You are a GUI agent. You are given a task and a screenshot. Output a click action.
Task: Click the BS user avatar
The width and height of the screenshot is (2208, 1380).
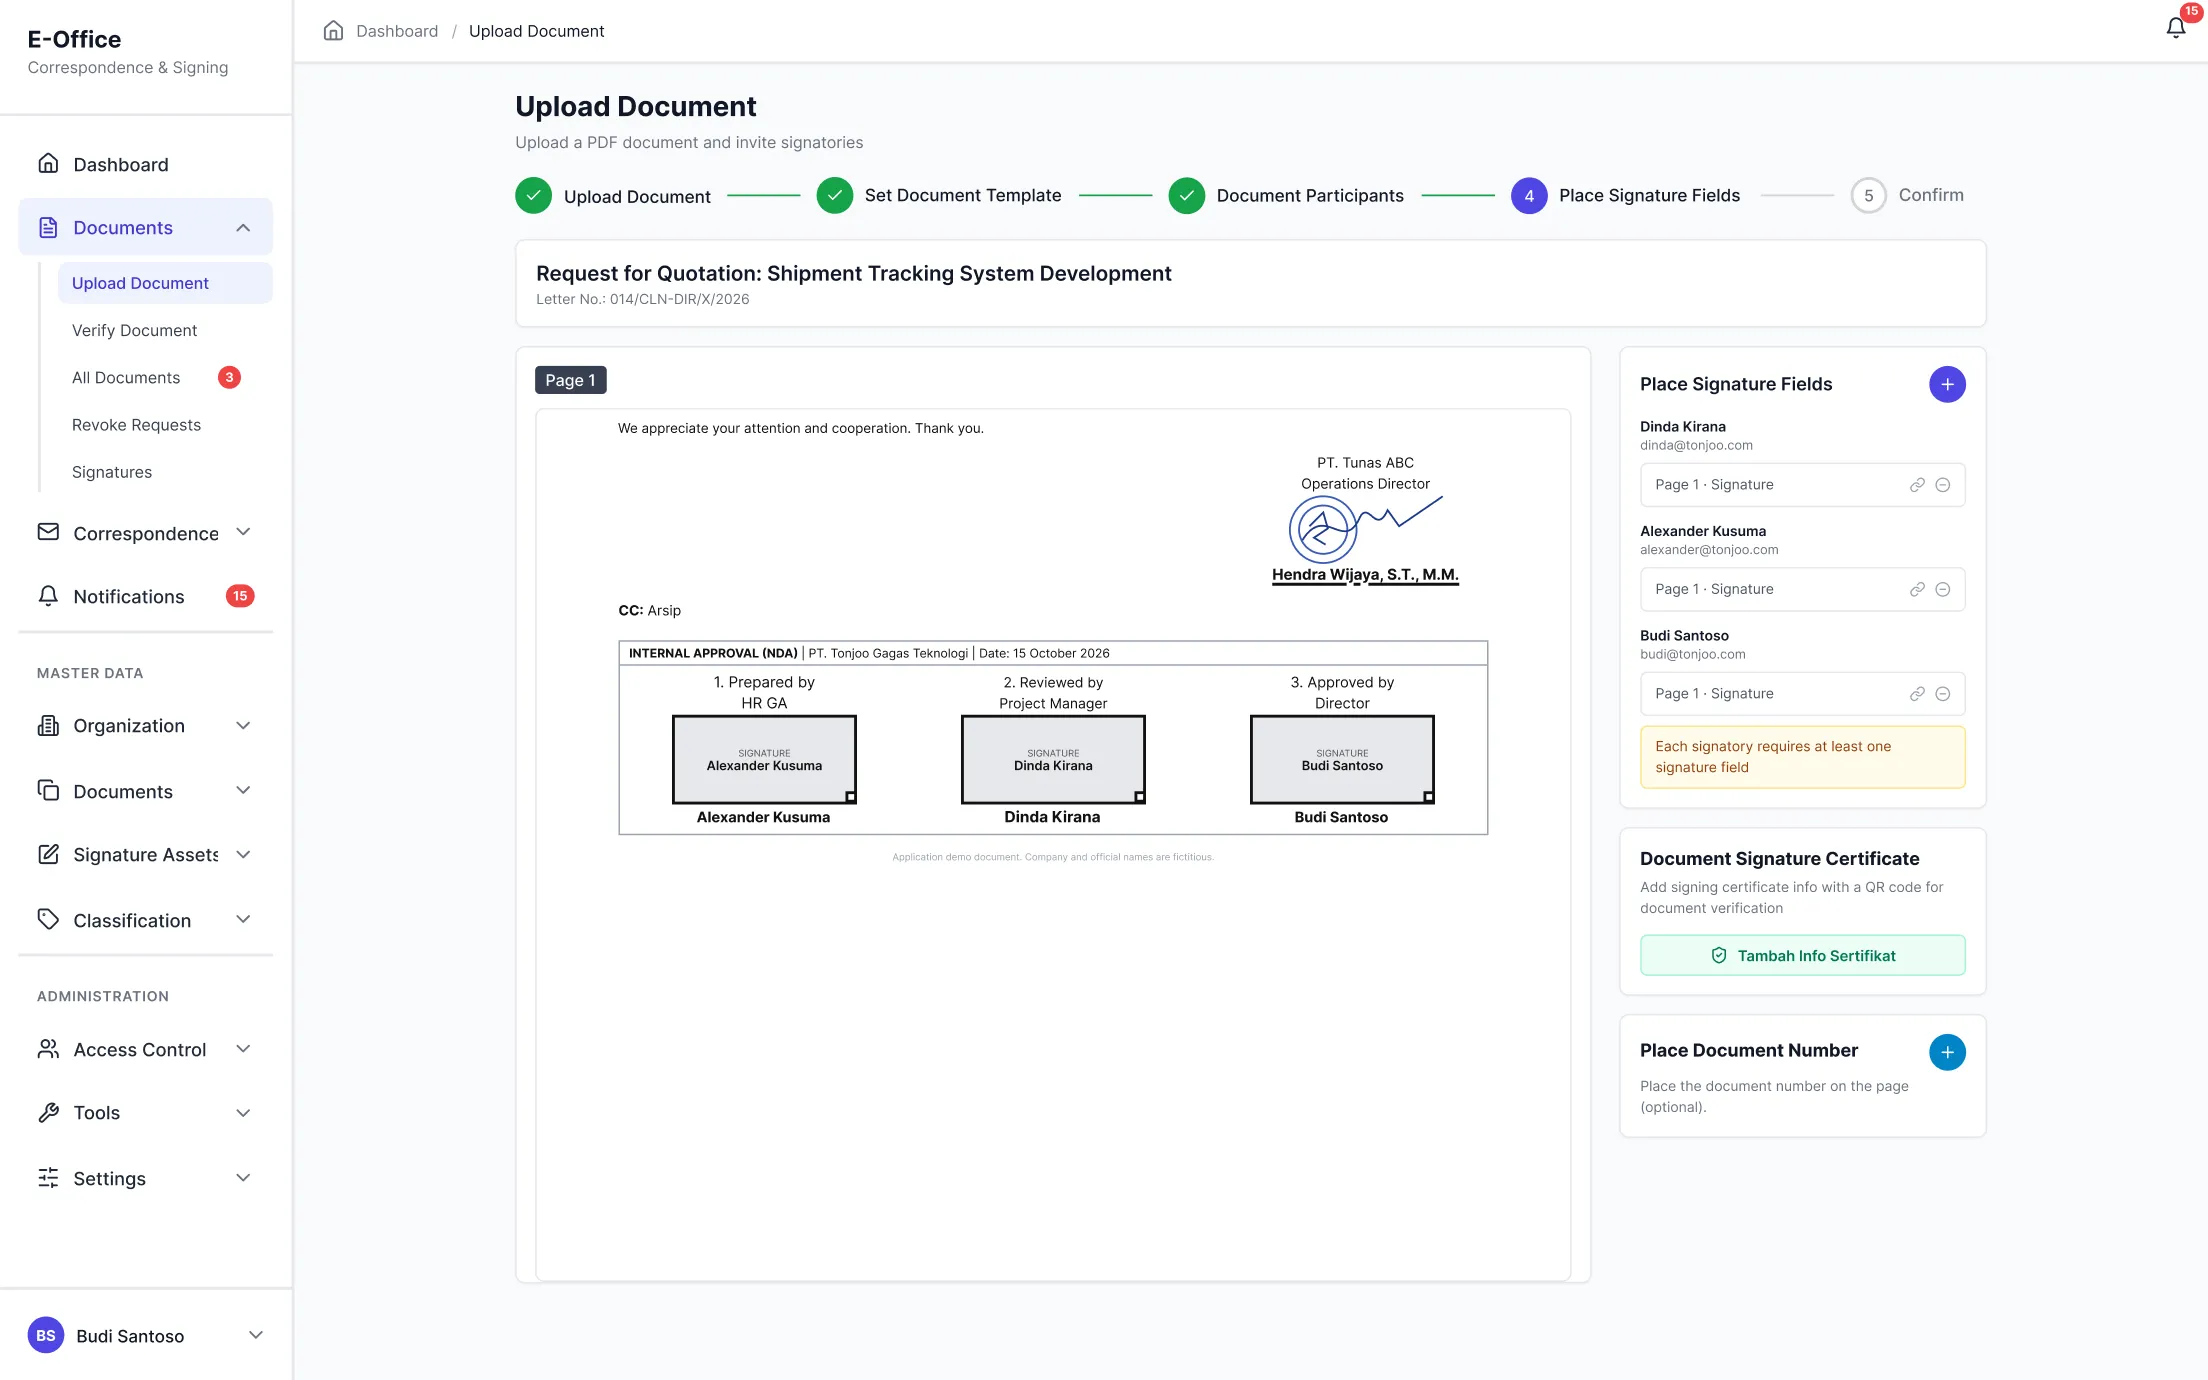pyautogui.click(x=46, y=1335)
